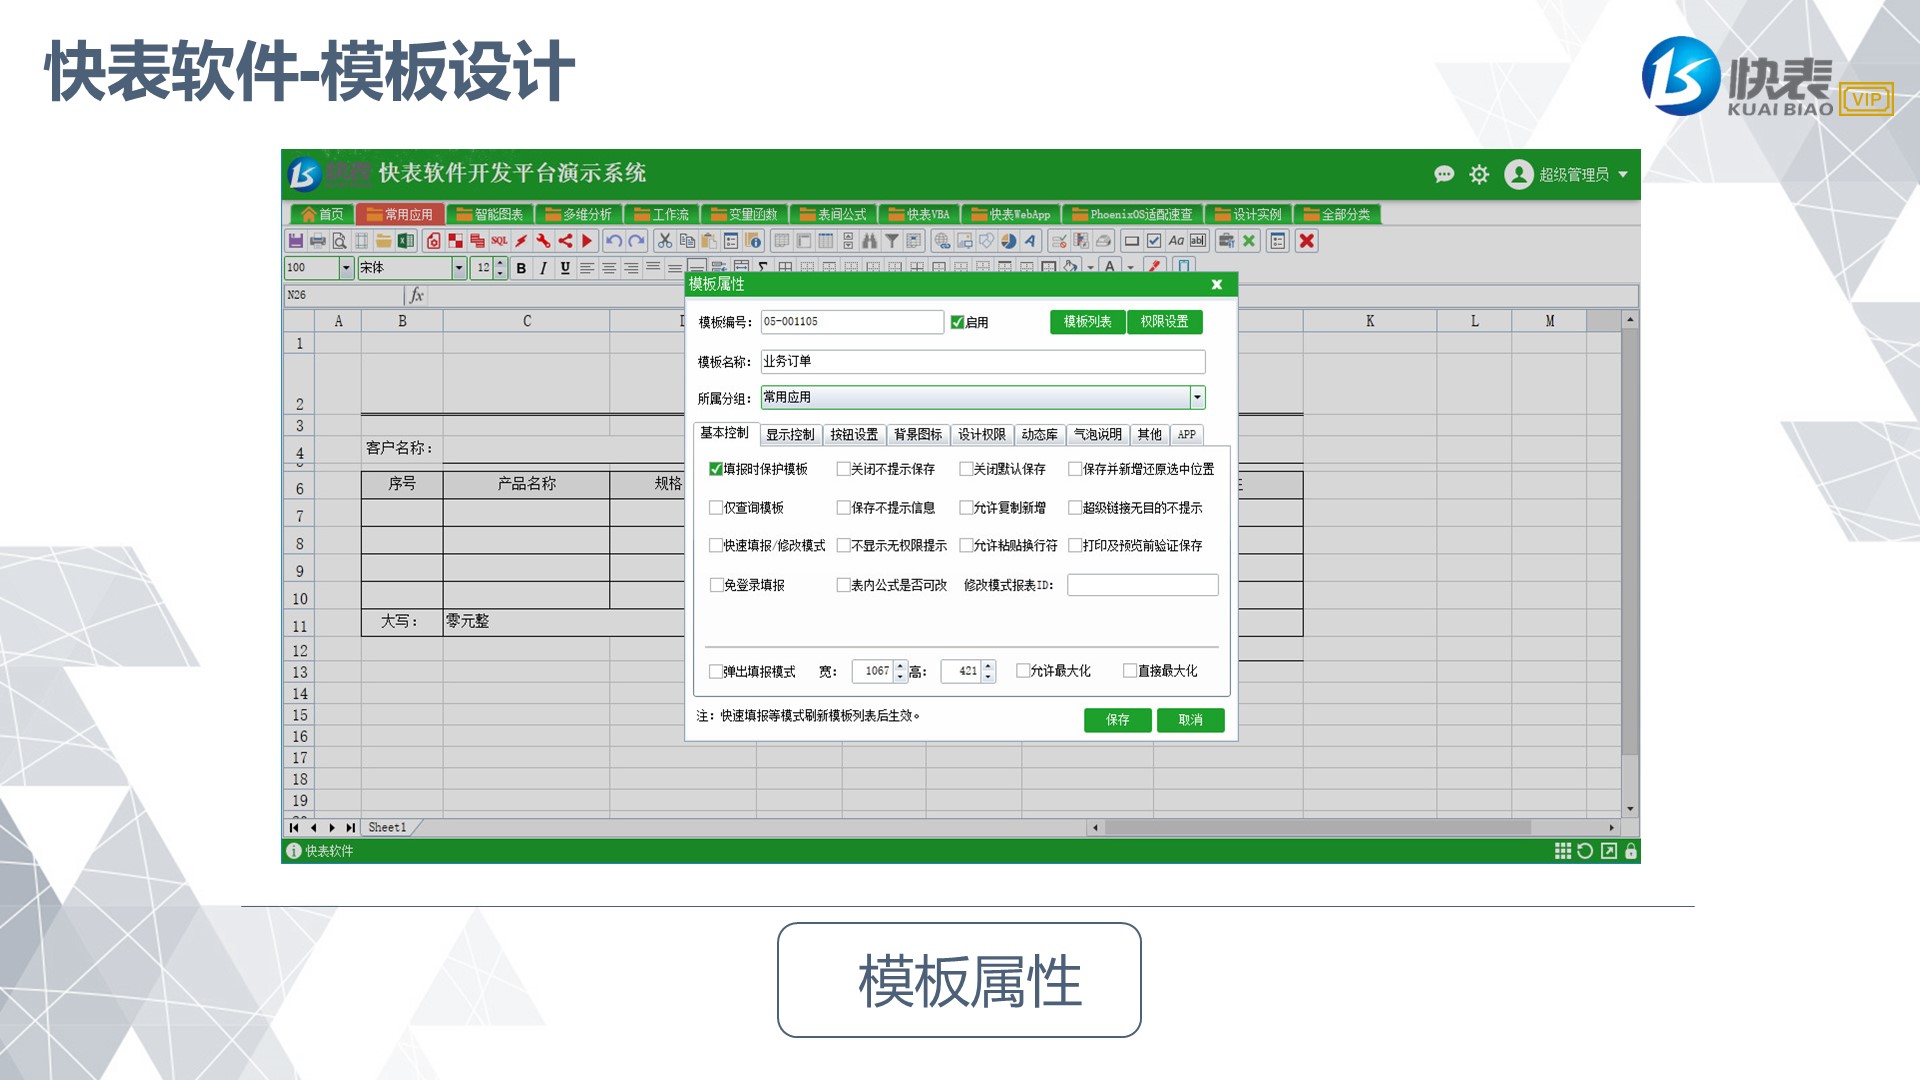Enable 快速填报/修改模式 checkbox
The height and width of the screenshot is (1080, 1920).
(x=716, y=546)
